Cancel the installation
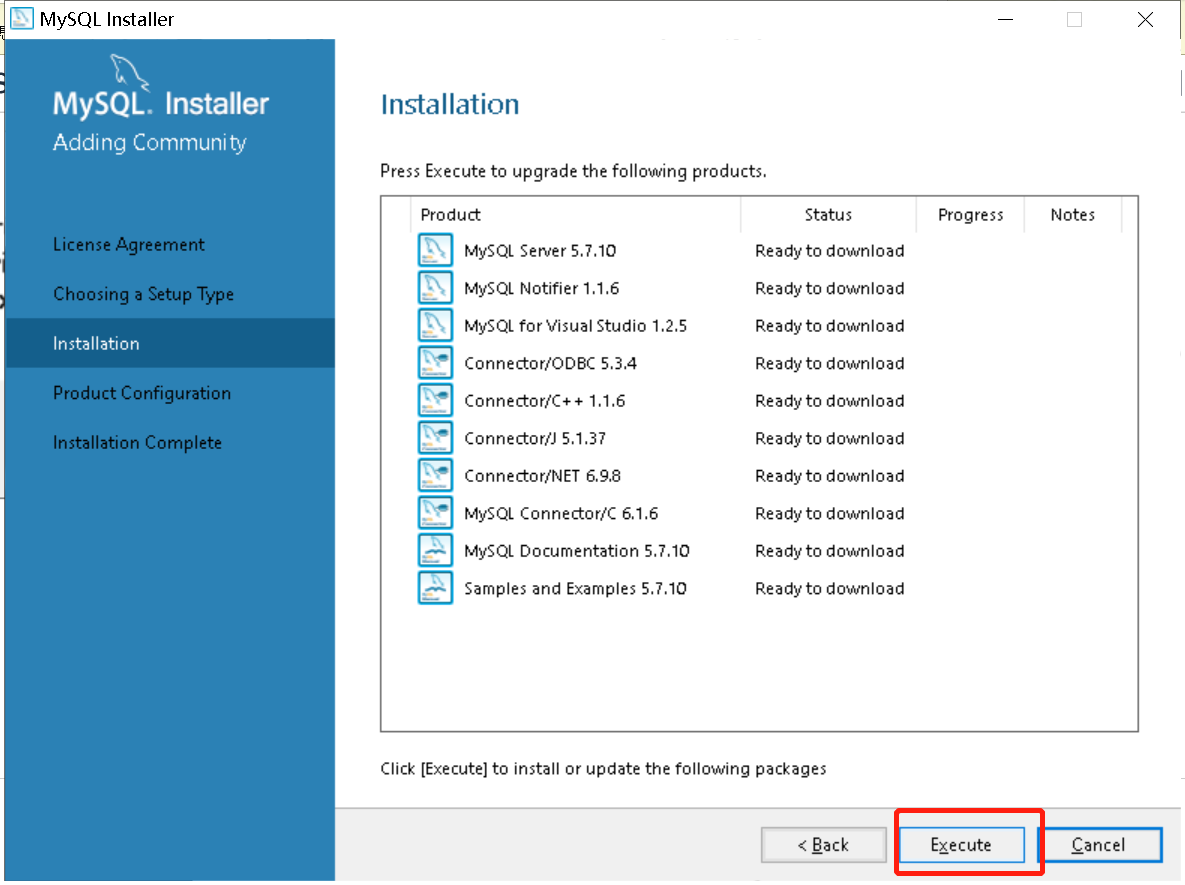This screenshot has width=1185, height=885. pos(1099,845)
